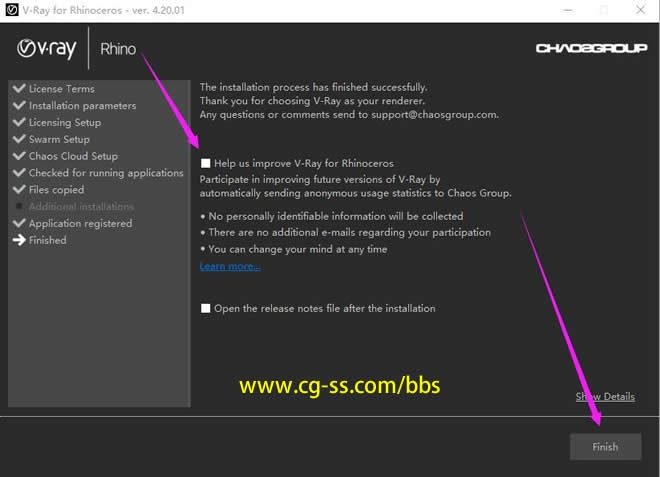Image resolution: width=660 pixels, height=477 pixels.
Task: Click the Finished step arrow icon
Action: (x=19, y=240)
